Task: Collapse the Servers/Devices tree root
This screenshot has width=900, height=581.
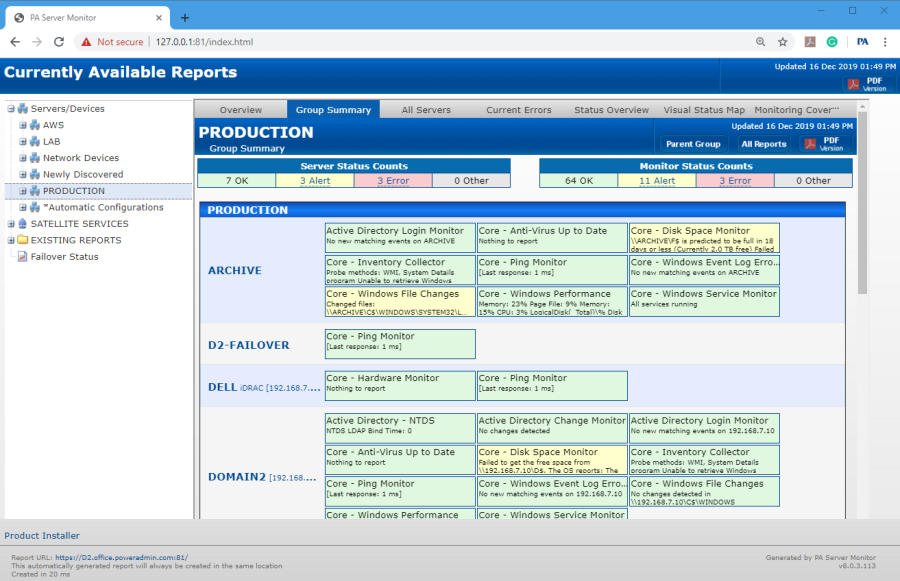Action: (x=10, y=109)
